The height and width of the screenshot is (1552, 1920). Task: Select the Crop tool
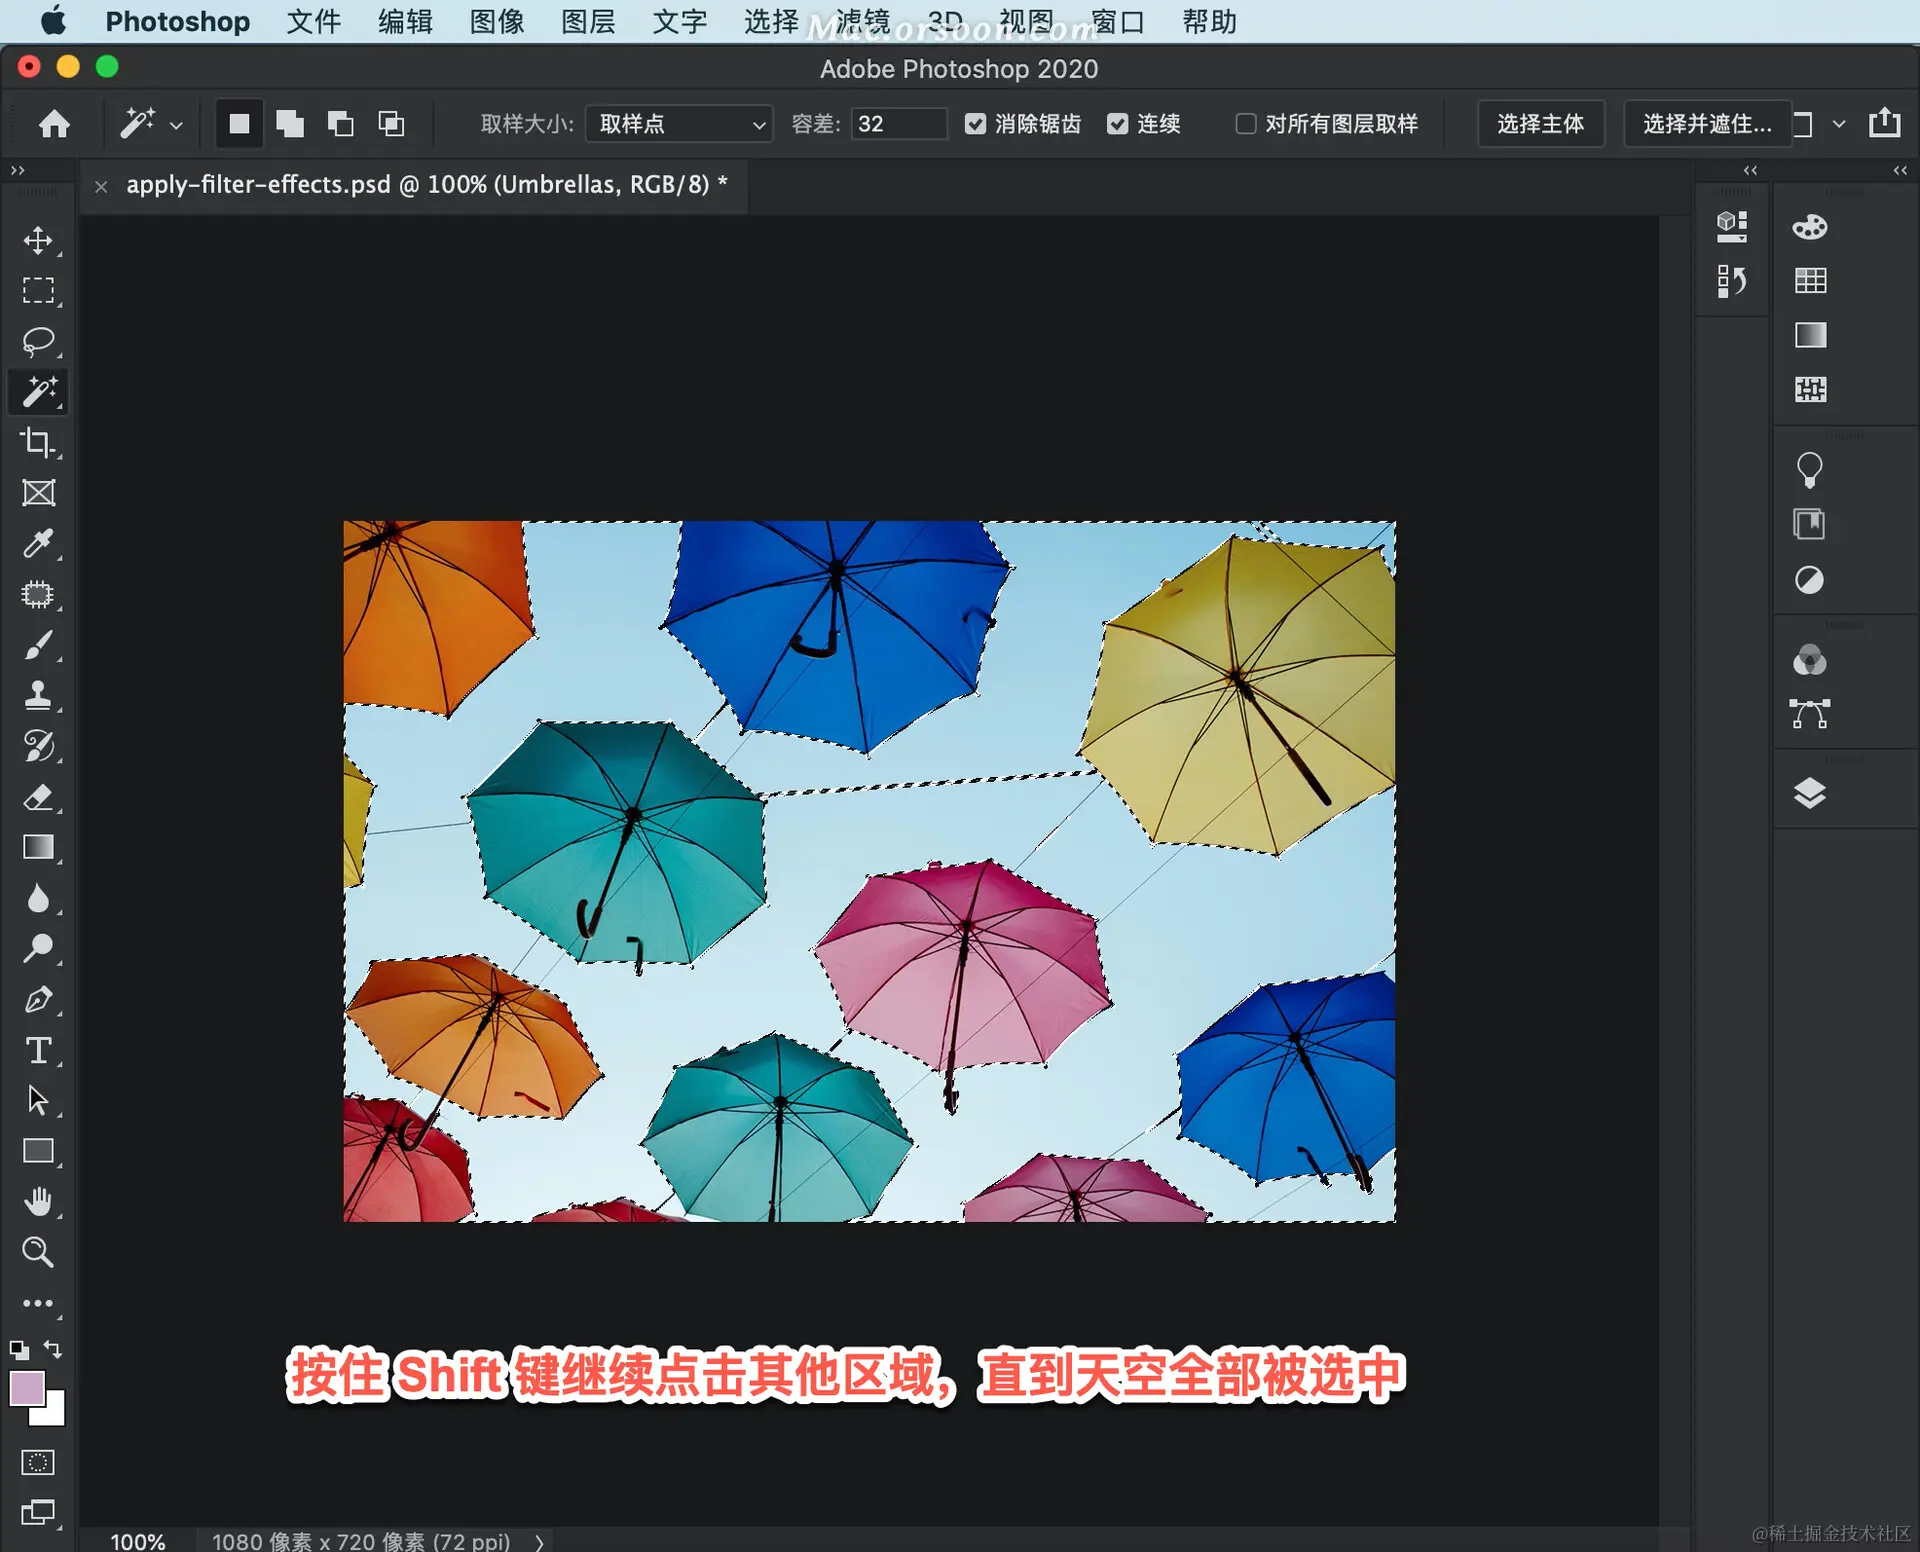click(x=38, y=442)
